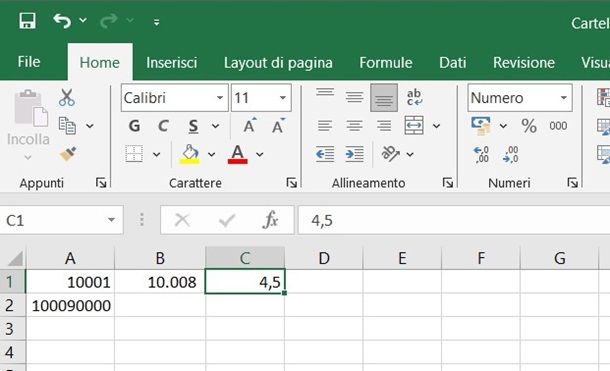Click the middle align icon

point(354,97)
